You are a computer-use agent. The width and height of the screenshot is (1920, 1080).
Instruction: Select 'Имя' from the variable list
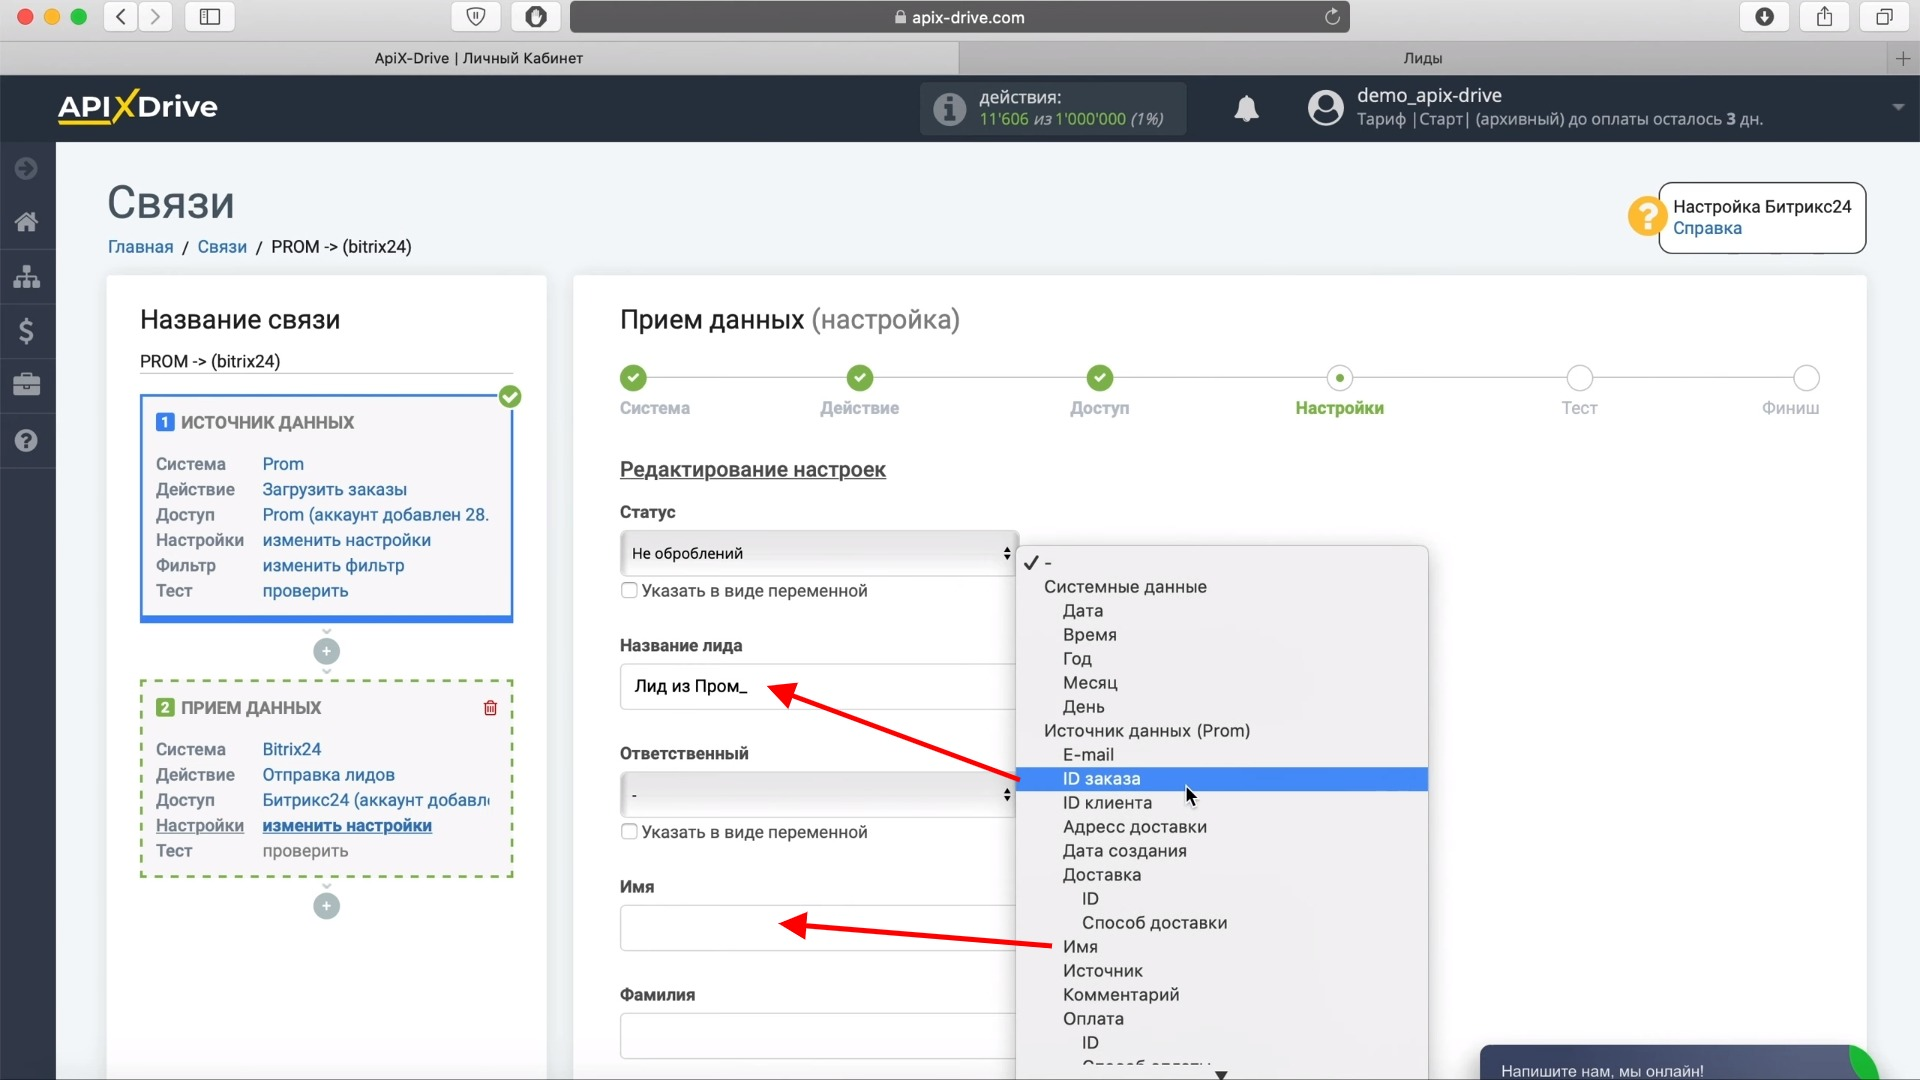coord(1222,947)
